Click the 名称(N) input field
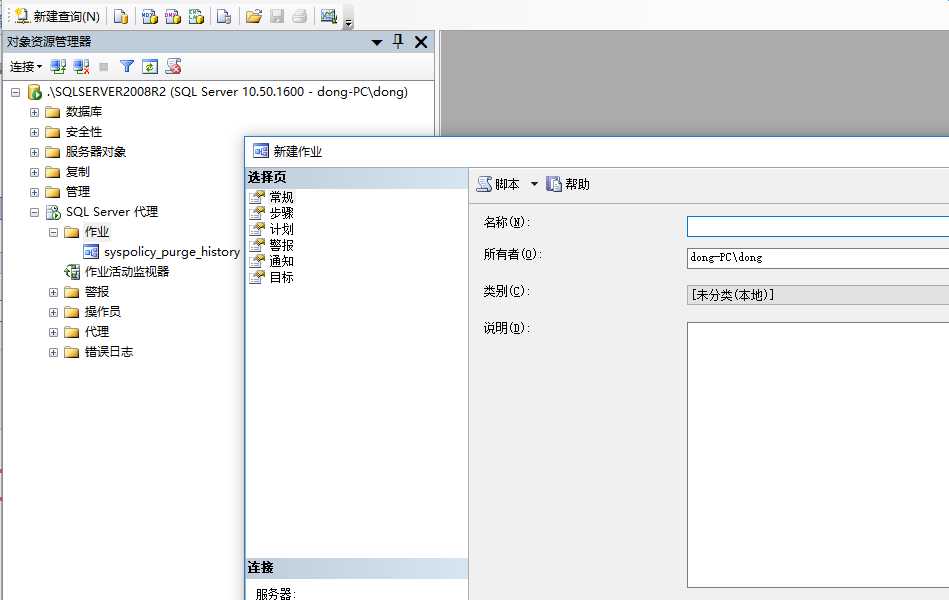The height and width of the screenshot is (600, 949). pos(818,226)
